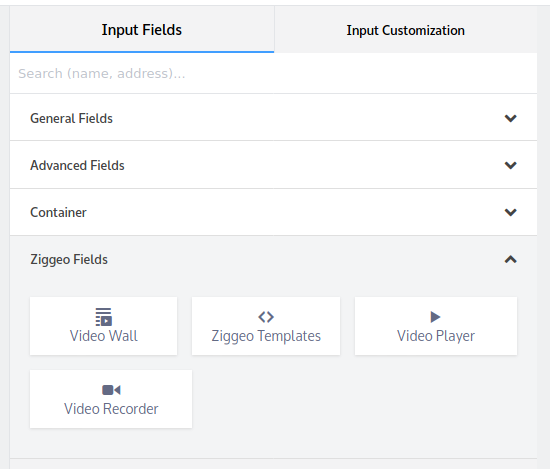Expand the Advanced Fields chevron

point(510,165)
